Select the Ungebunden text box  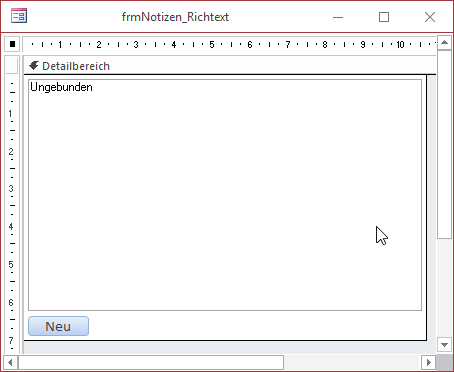[x=225, y=195]
